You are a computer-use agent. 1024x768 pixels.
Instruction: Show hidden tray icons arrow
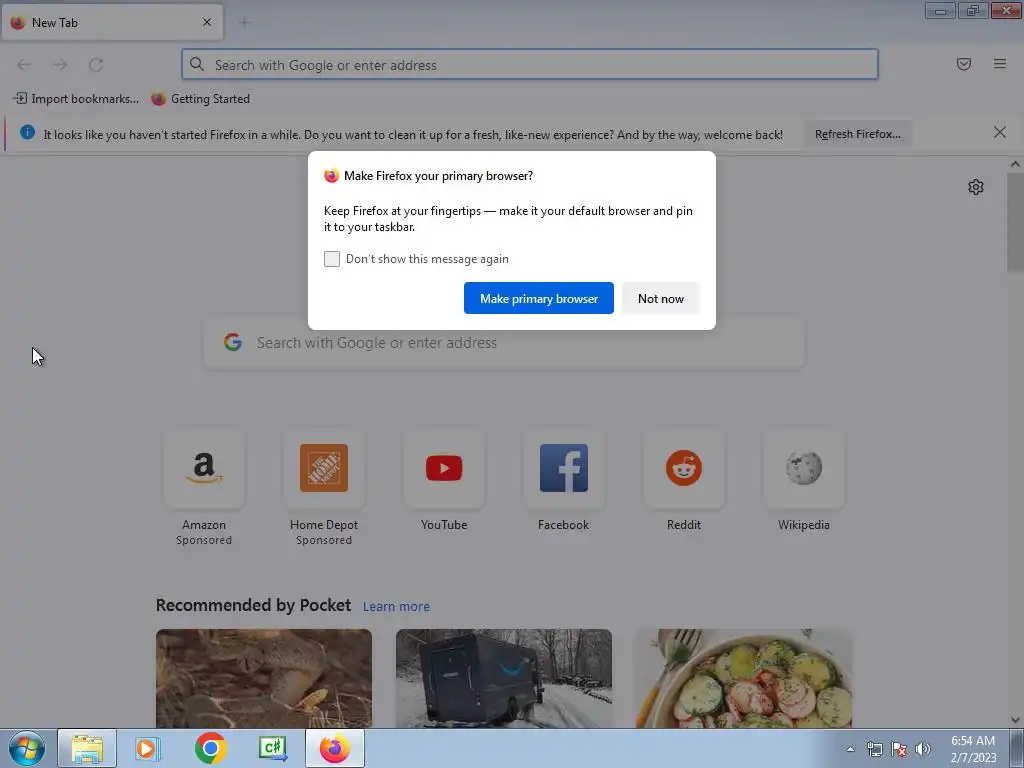850,749
